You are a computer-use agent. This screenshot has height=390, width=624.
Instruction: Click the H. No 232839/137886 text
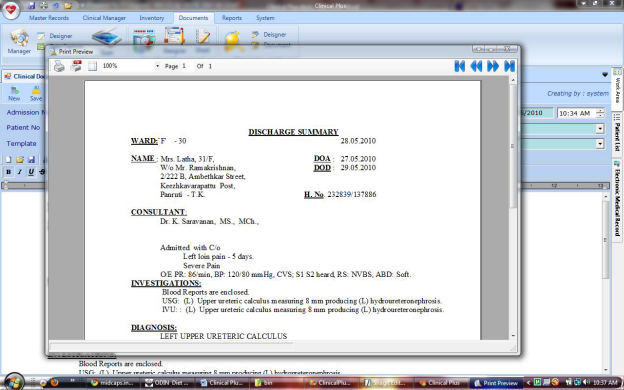340,194
